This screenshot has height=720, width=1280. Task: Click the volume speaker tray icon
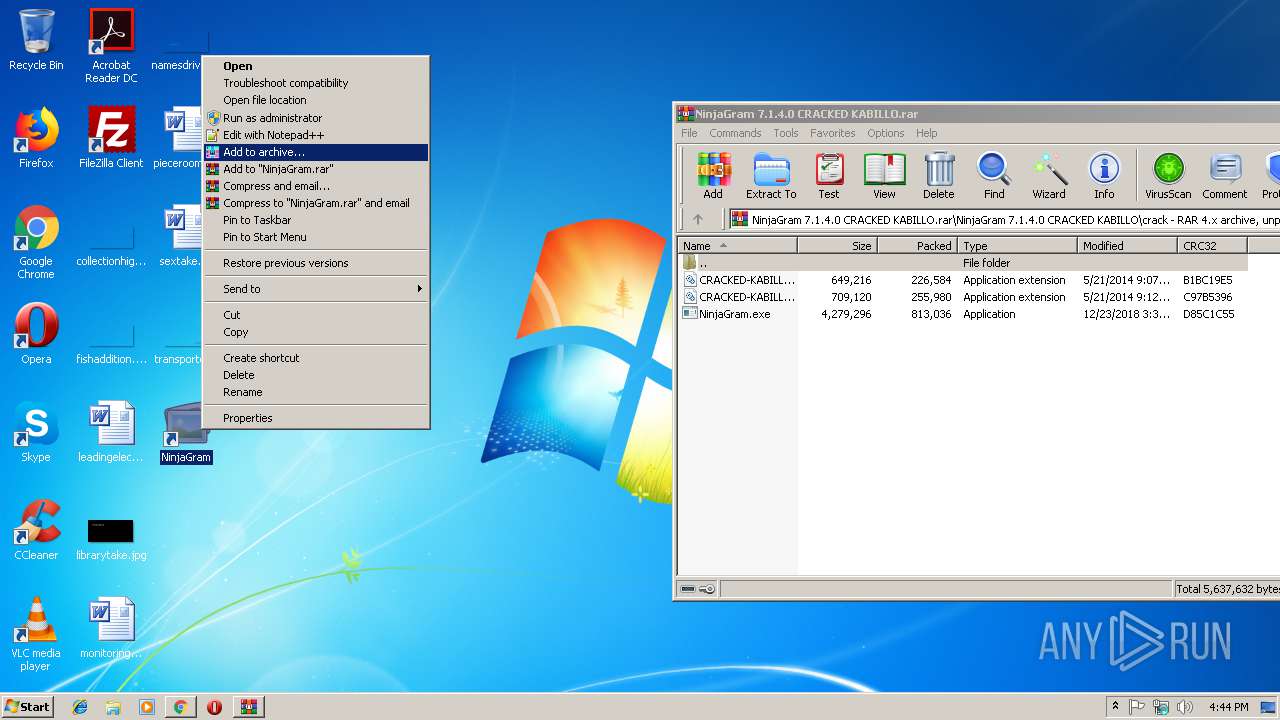1186,707
